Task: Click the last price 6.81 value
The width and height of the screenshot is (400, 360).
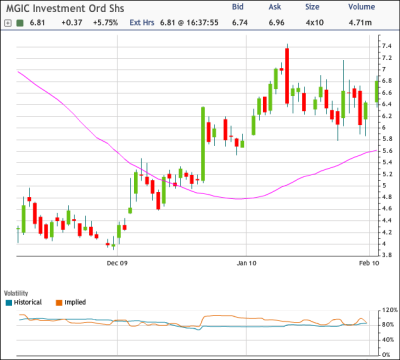Action: click(37, 23)
